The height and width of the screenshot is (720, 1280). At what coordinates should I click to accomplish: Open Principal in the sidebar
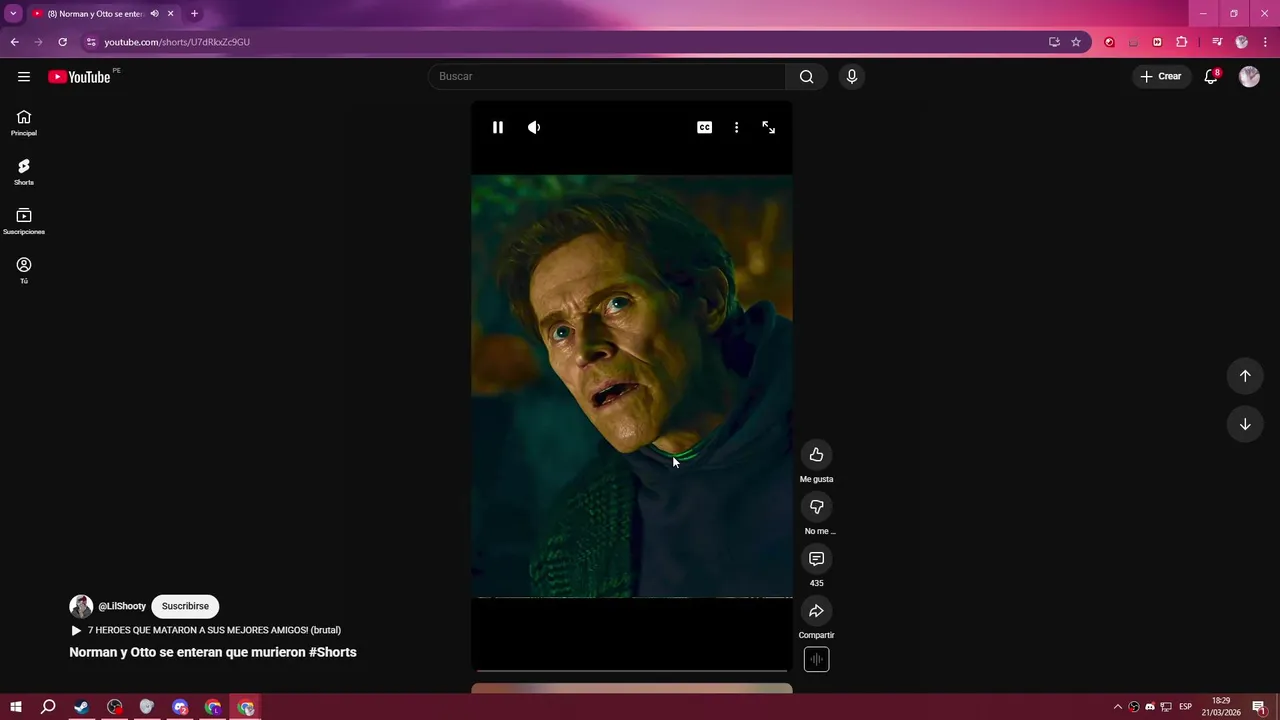24,123
